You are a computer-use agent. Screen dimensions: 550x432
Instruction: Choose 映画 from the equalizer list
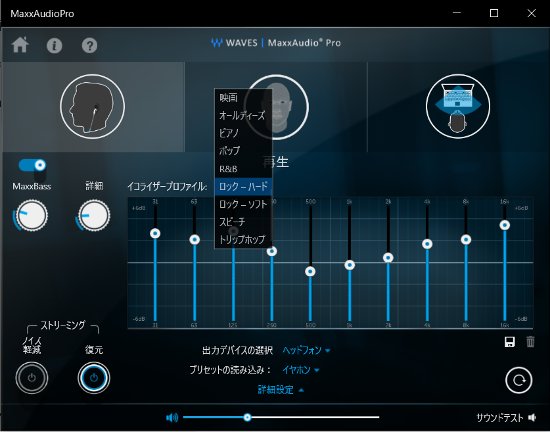click(243, 97)
